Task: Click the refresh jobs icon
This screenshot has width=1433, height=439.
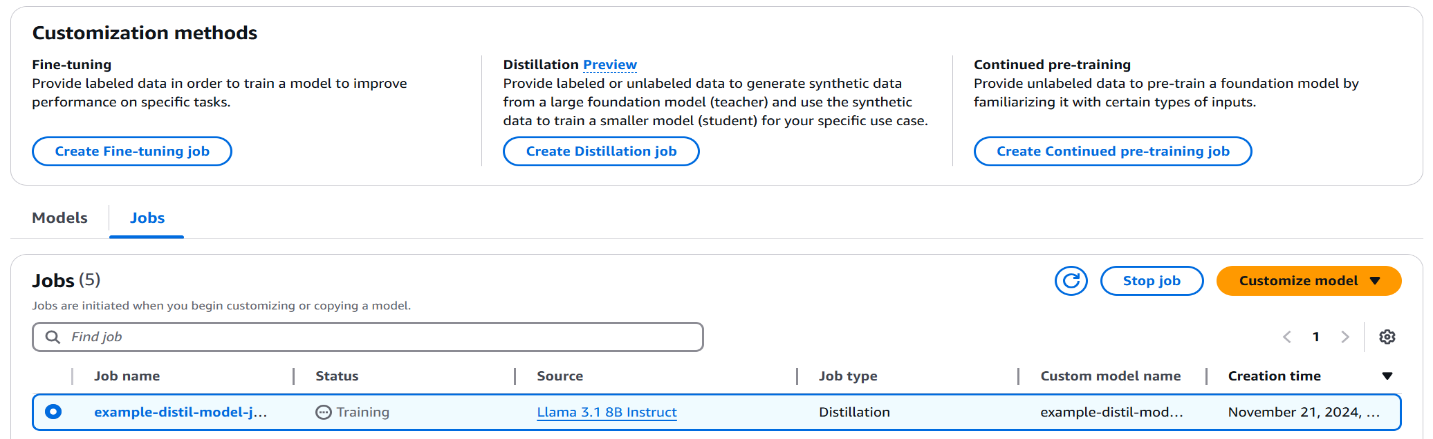Action: [1071, 281]
